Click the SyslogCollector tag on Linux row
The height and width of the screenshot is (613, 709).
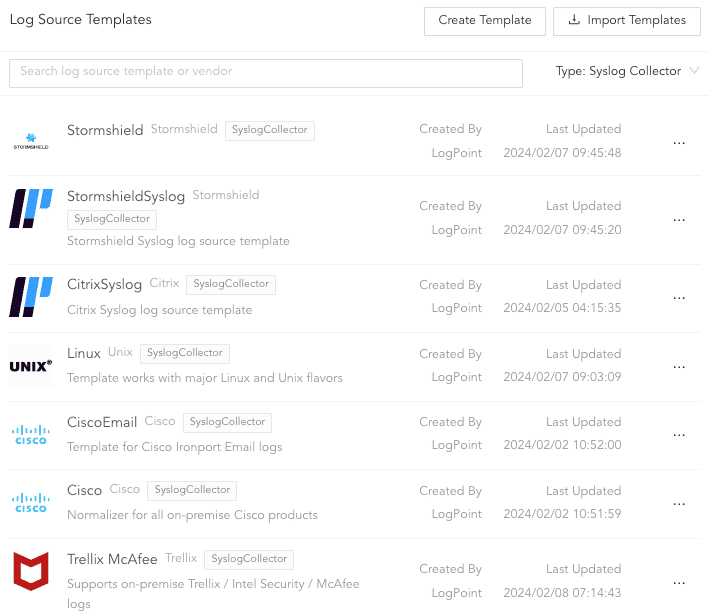click(184, 353)
